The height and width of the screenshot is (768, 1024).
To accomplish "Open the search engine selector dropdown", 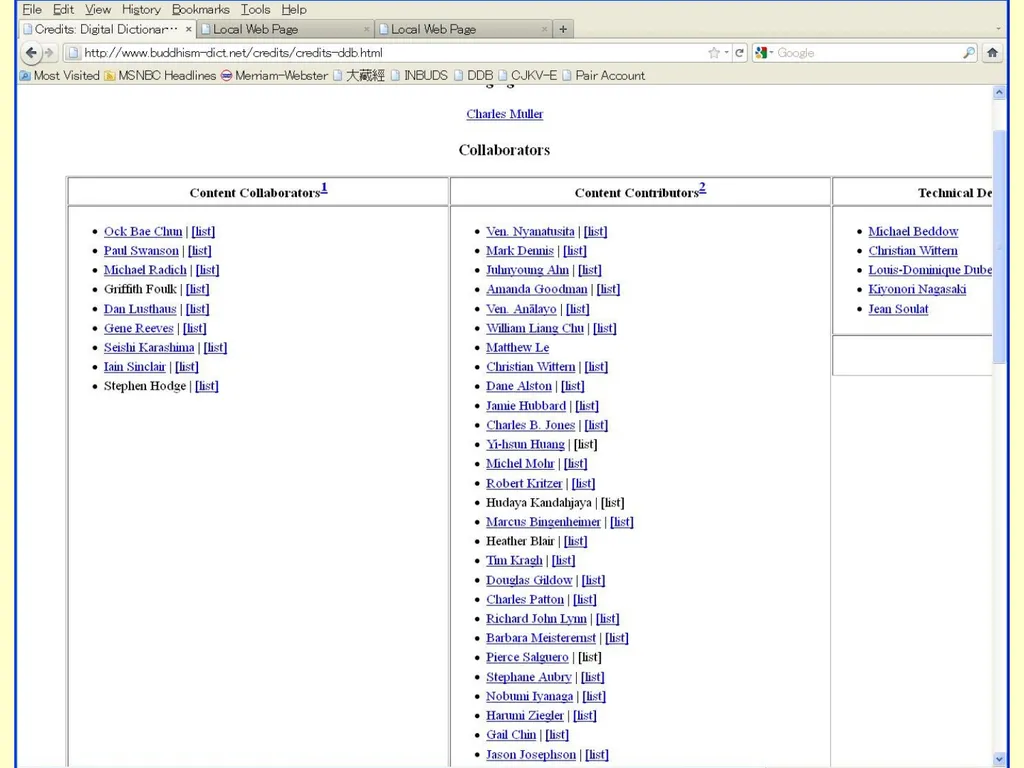I will click(x=763, y=53).
